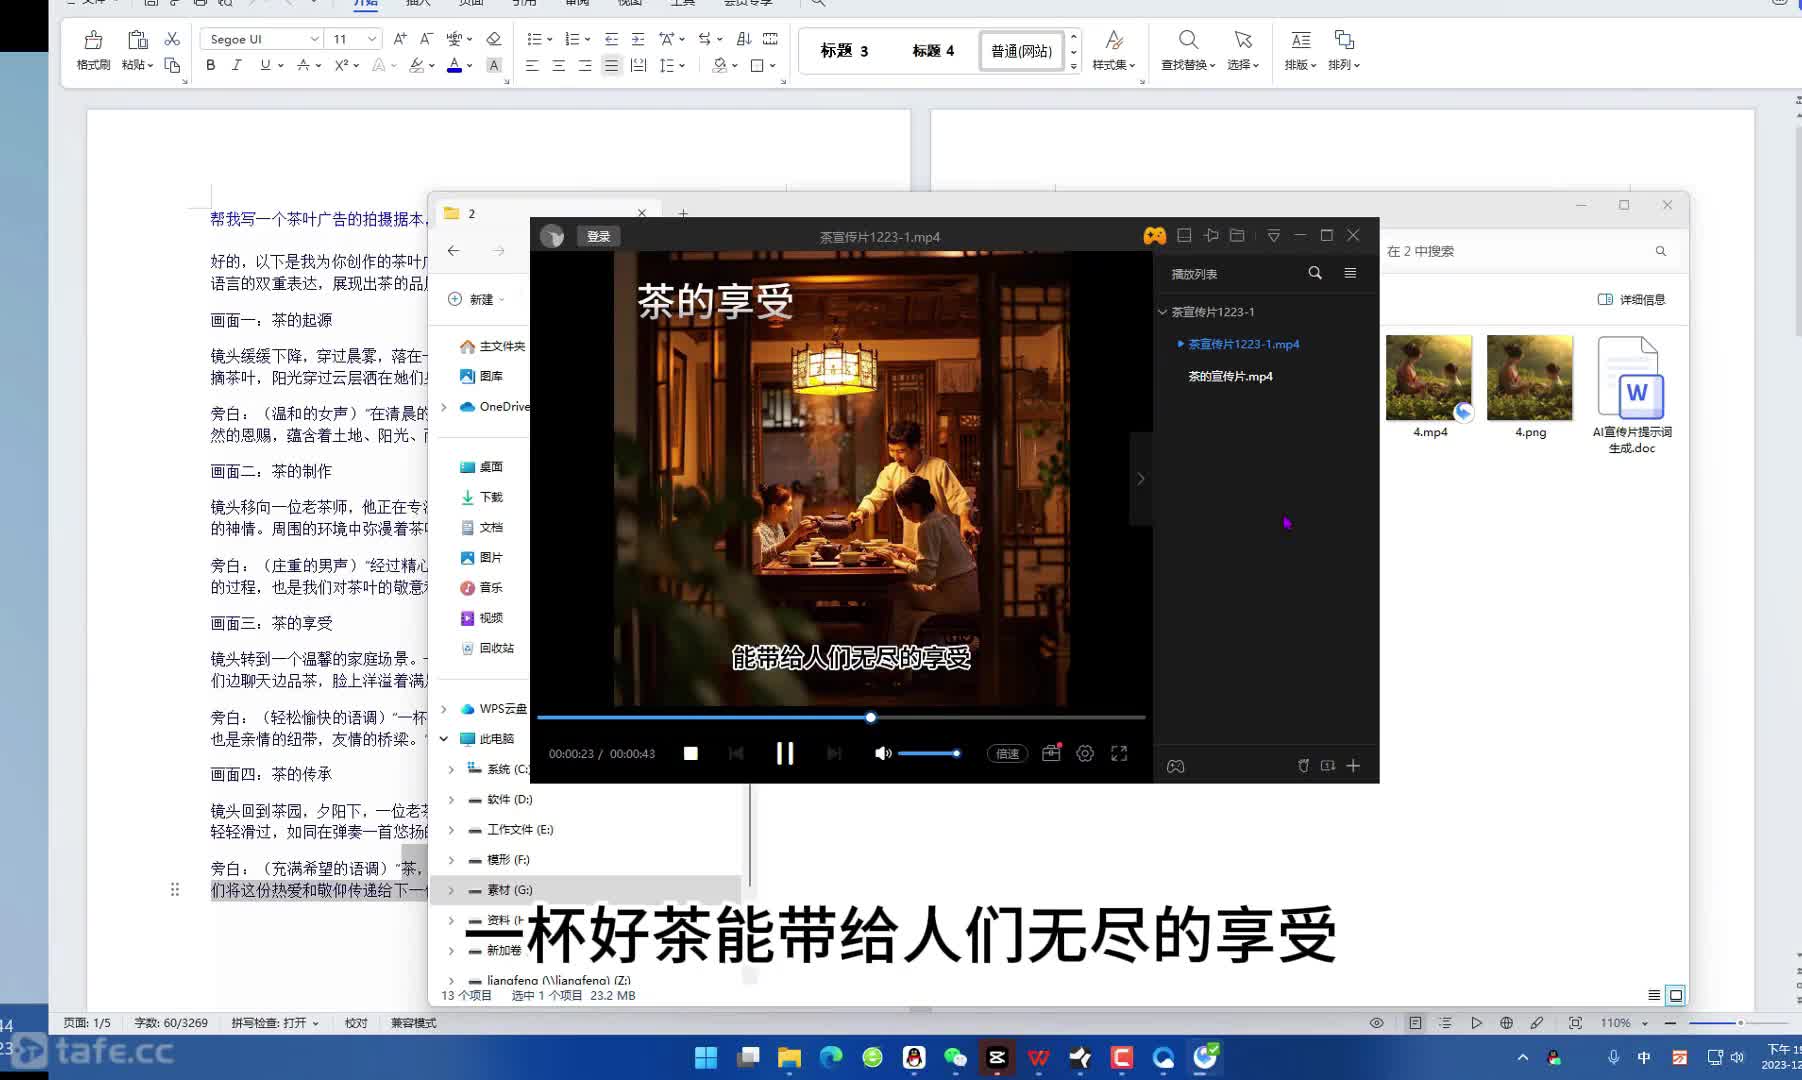Image resolution: width=1802 pixels, height=1080 pixels.
Task: Toggle justified paragraph alignment
Action: (x=611, y=65)
